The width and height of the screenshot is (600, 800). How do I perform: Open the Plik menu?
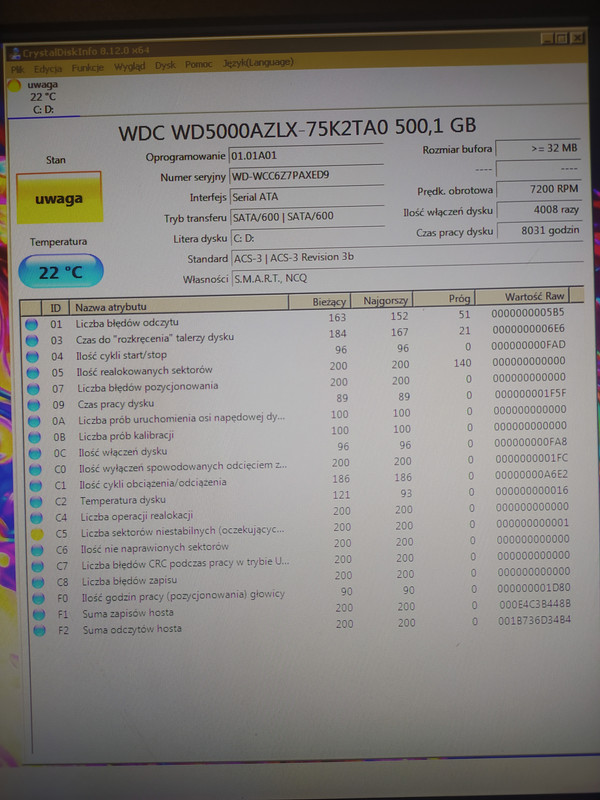tap(18, 69)
